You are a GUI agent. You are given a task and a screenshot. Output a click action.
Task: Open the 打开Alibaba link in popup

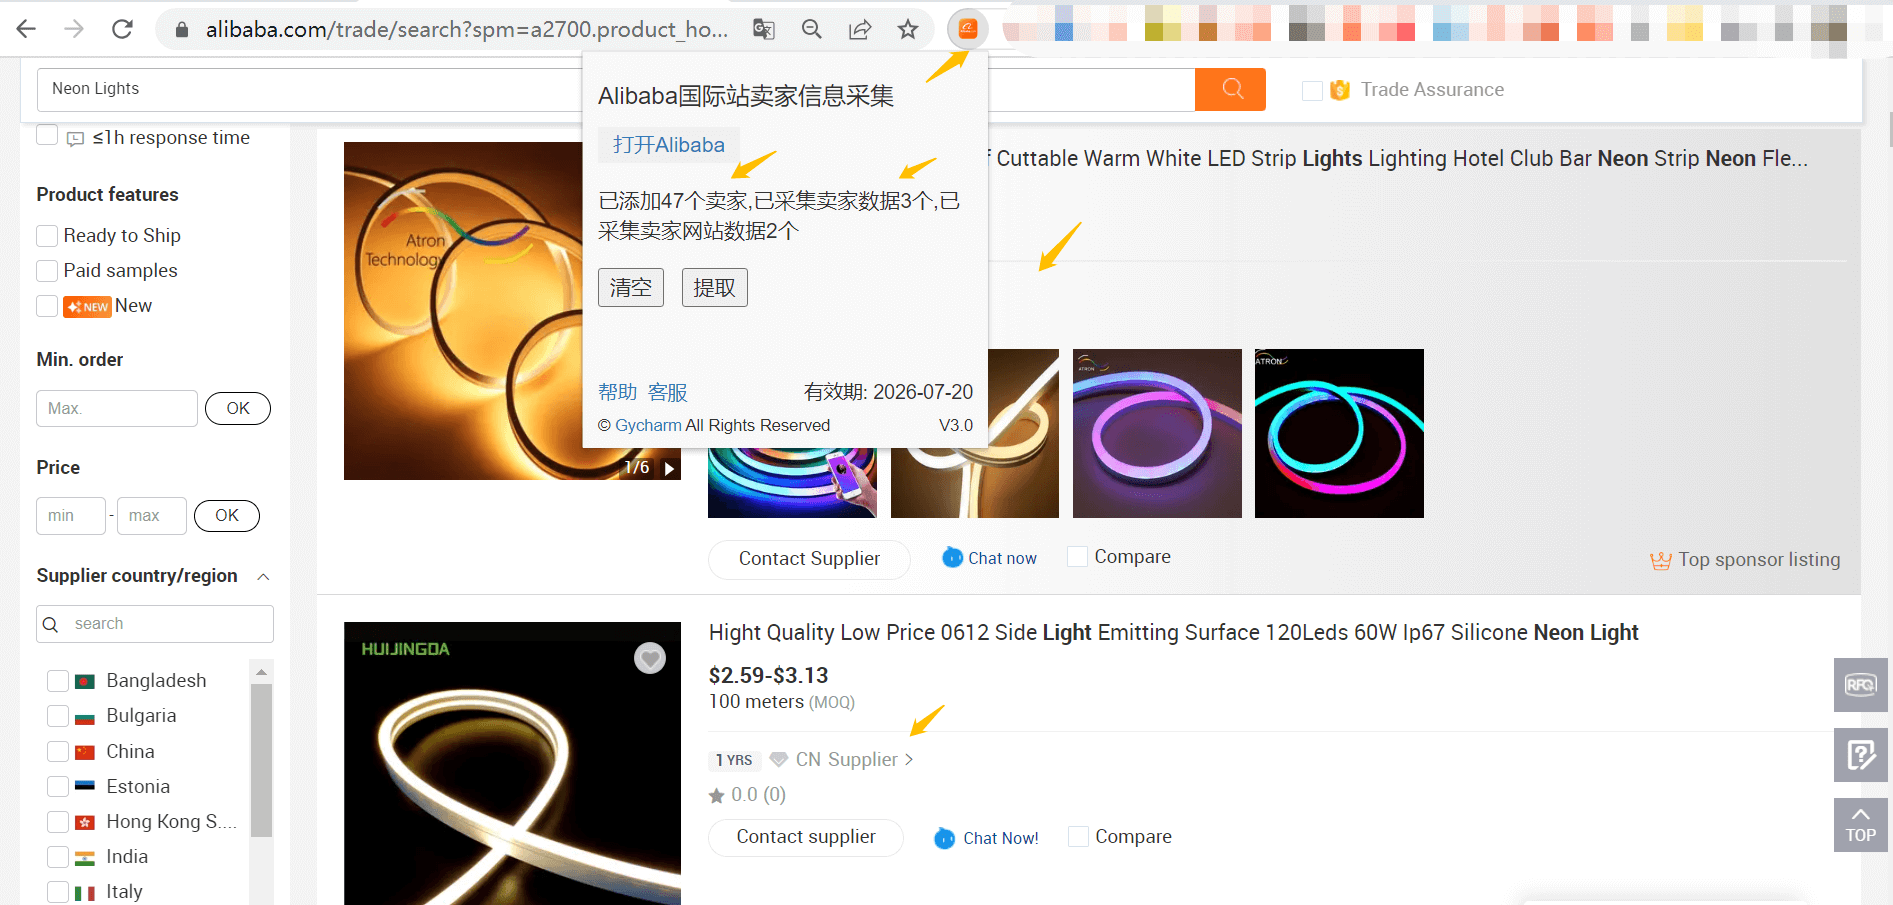tap(668, 145)
